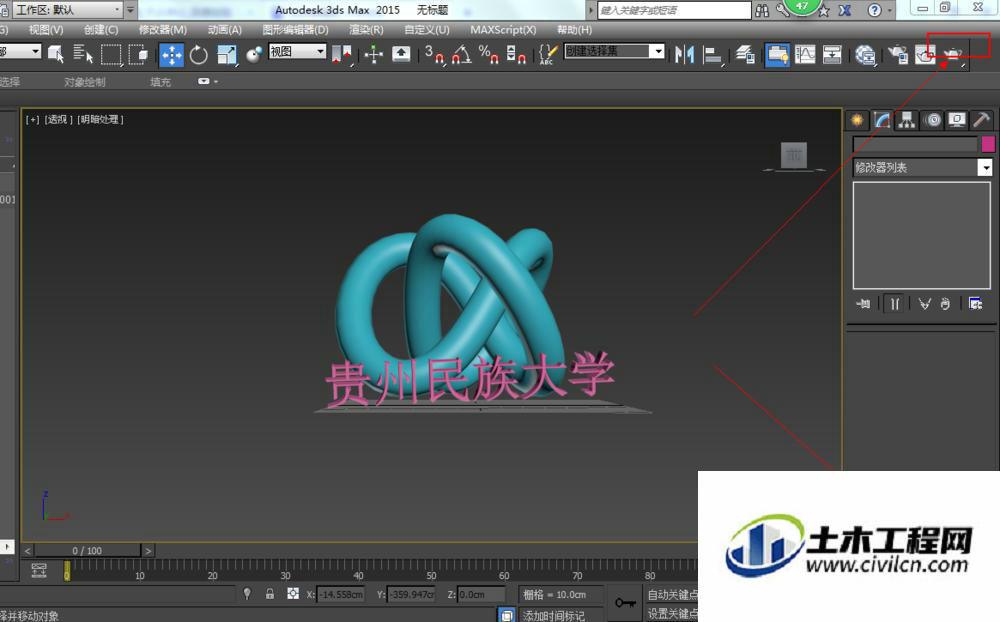Toggle the Selection Lock padlock icon
The width and height of the screenshot is (1000, 622).
pos(270,594)
